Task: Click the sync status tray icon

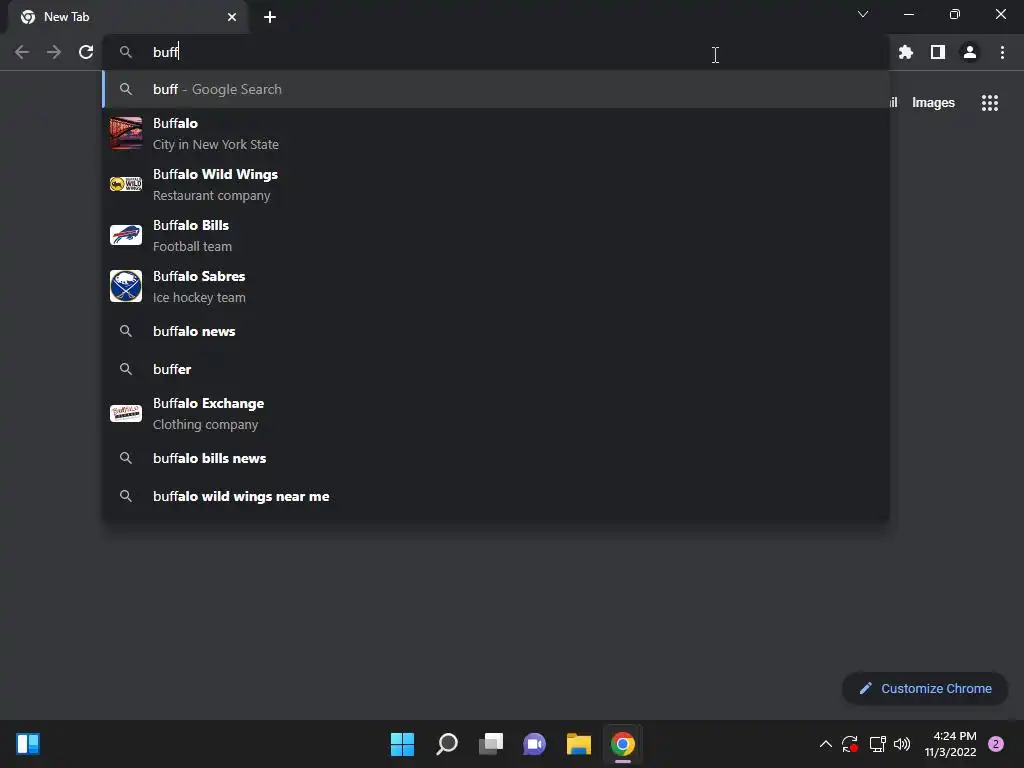Action: tap(850, 744)
